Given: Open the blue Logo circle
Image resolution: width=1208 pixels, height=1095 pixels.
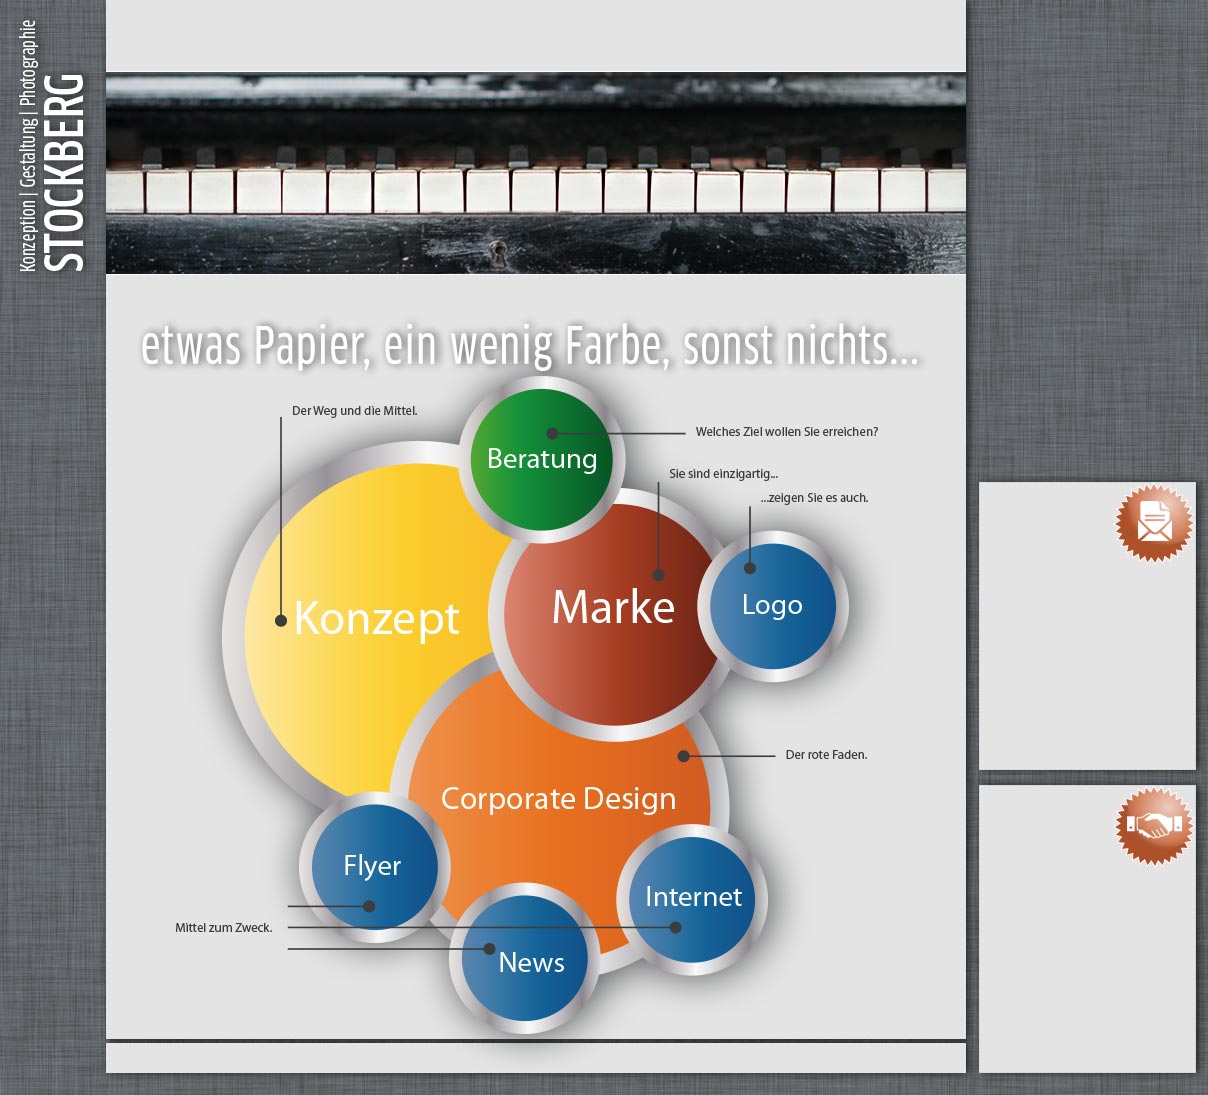Looking at the screenshot, I should [772, 605].
